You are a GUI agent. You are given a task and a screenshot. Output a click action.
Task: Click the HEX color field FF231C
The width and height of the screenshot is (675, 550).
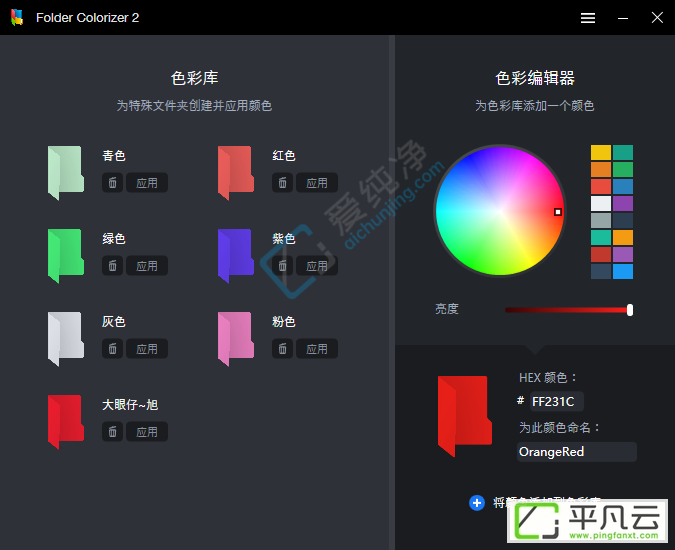coord(556,402)
